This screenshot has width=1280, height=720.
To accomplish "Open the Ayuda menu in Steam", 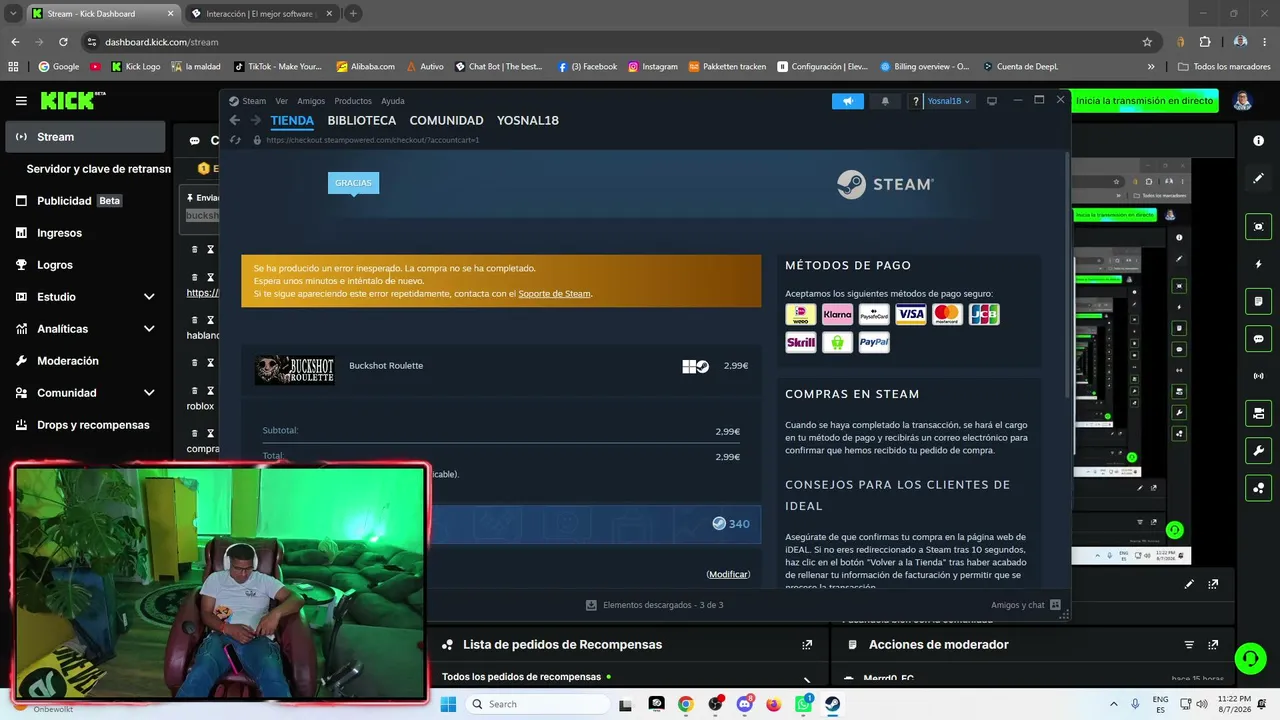I will [393, 101].
